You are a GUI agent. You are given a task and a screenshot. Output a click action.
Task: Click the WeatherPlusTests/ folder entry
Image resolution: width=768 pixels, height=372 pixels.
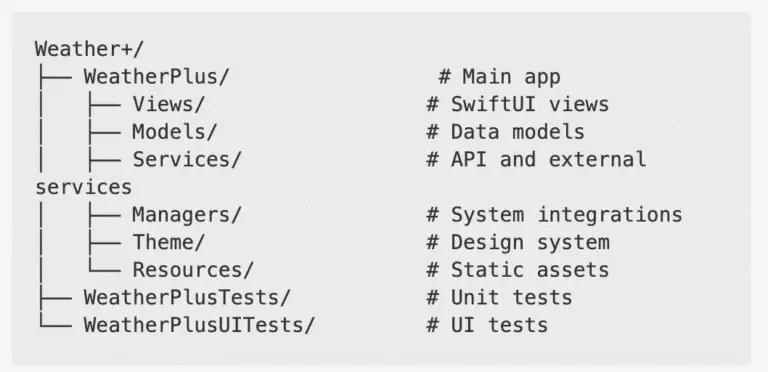tap(187, 298)
